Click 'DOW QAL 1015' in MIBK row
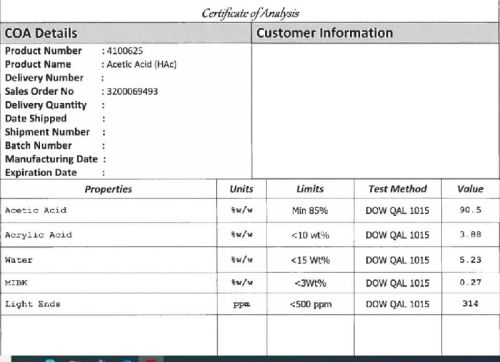Screen dimensions: 500x362 pos(397,283)
